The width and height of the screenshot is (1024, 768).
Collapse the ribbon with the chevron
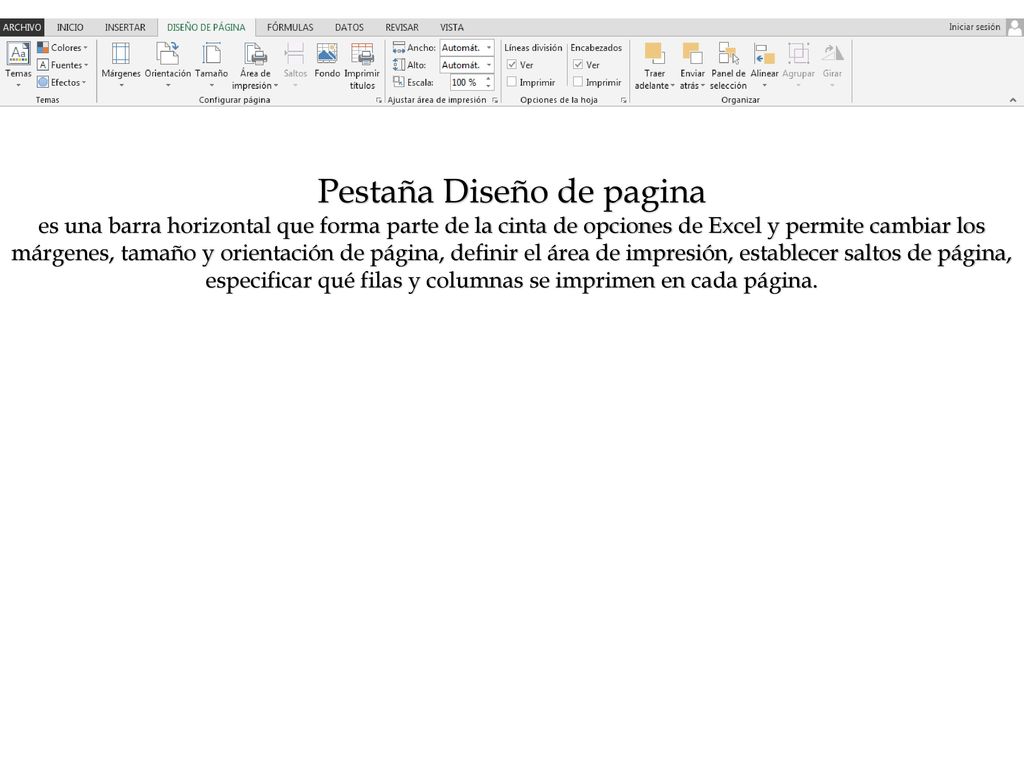pyautogui.click(x=1013, y=100)
